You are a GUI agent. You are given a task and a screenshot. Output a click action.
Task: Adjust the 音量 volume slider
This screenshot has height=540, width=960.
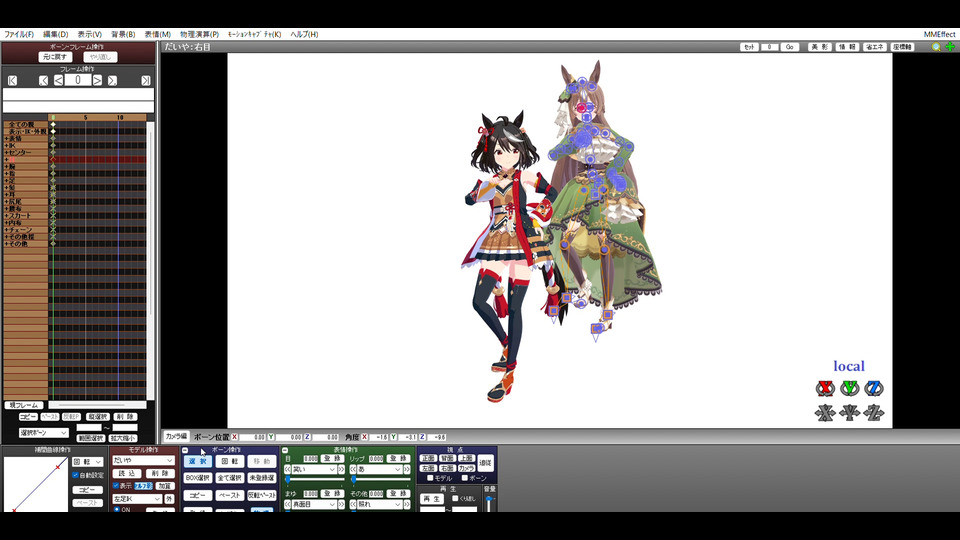click(x=489, y=503)
